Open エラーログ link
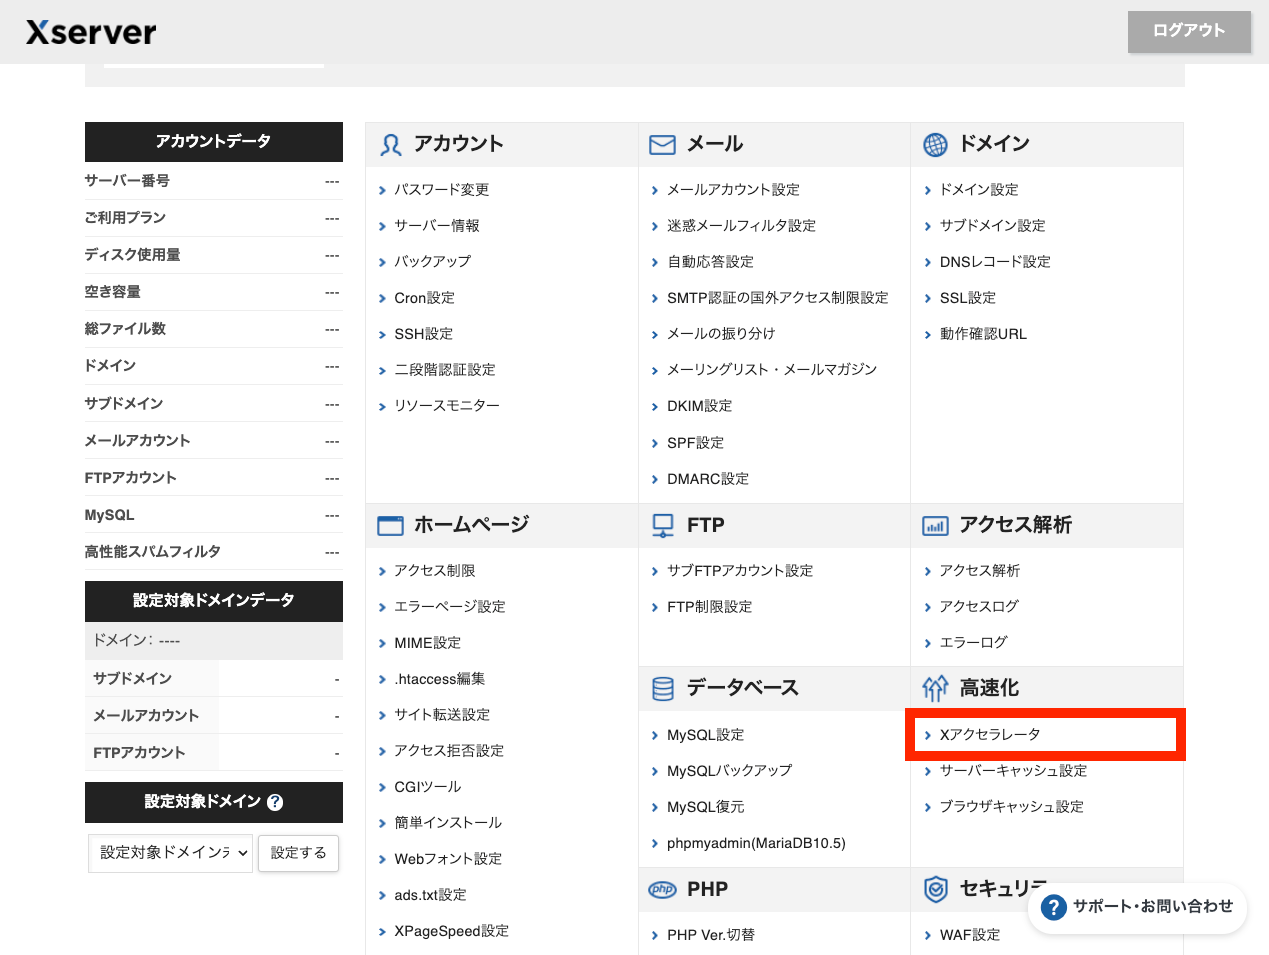 (x=973, y=642)
